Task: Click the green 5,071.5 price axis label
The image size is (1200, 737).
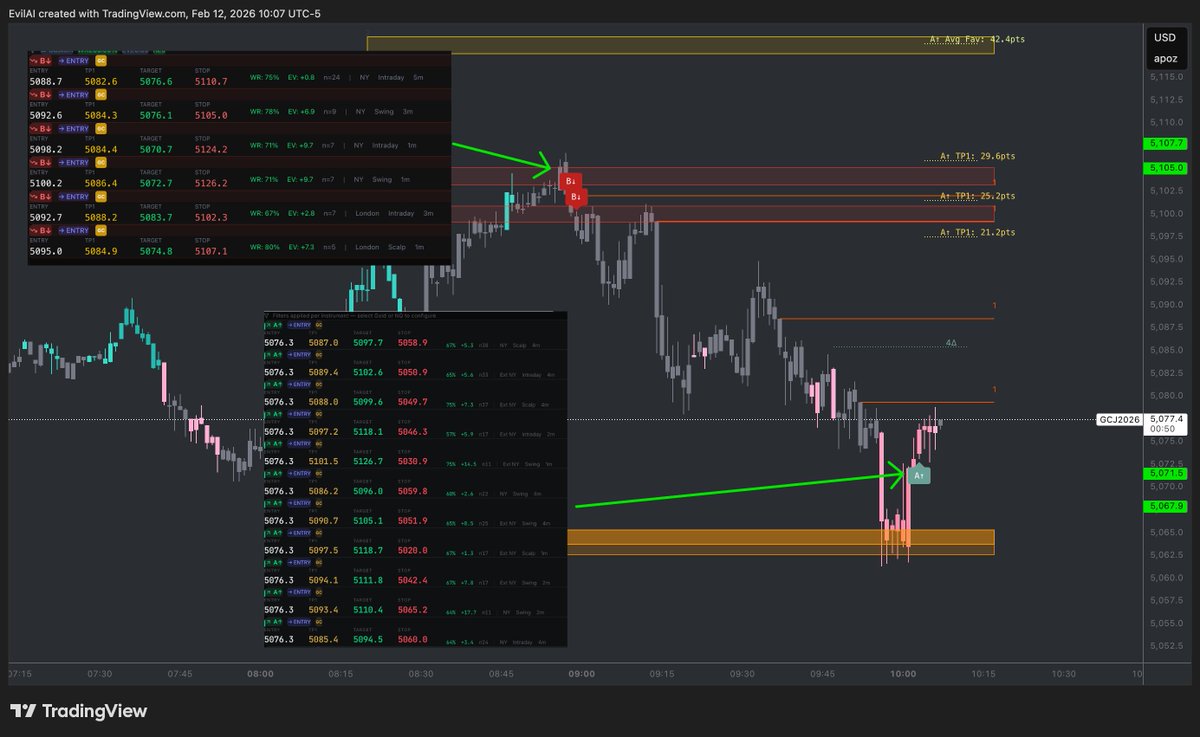Action: coord(1167,472)
